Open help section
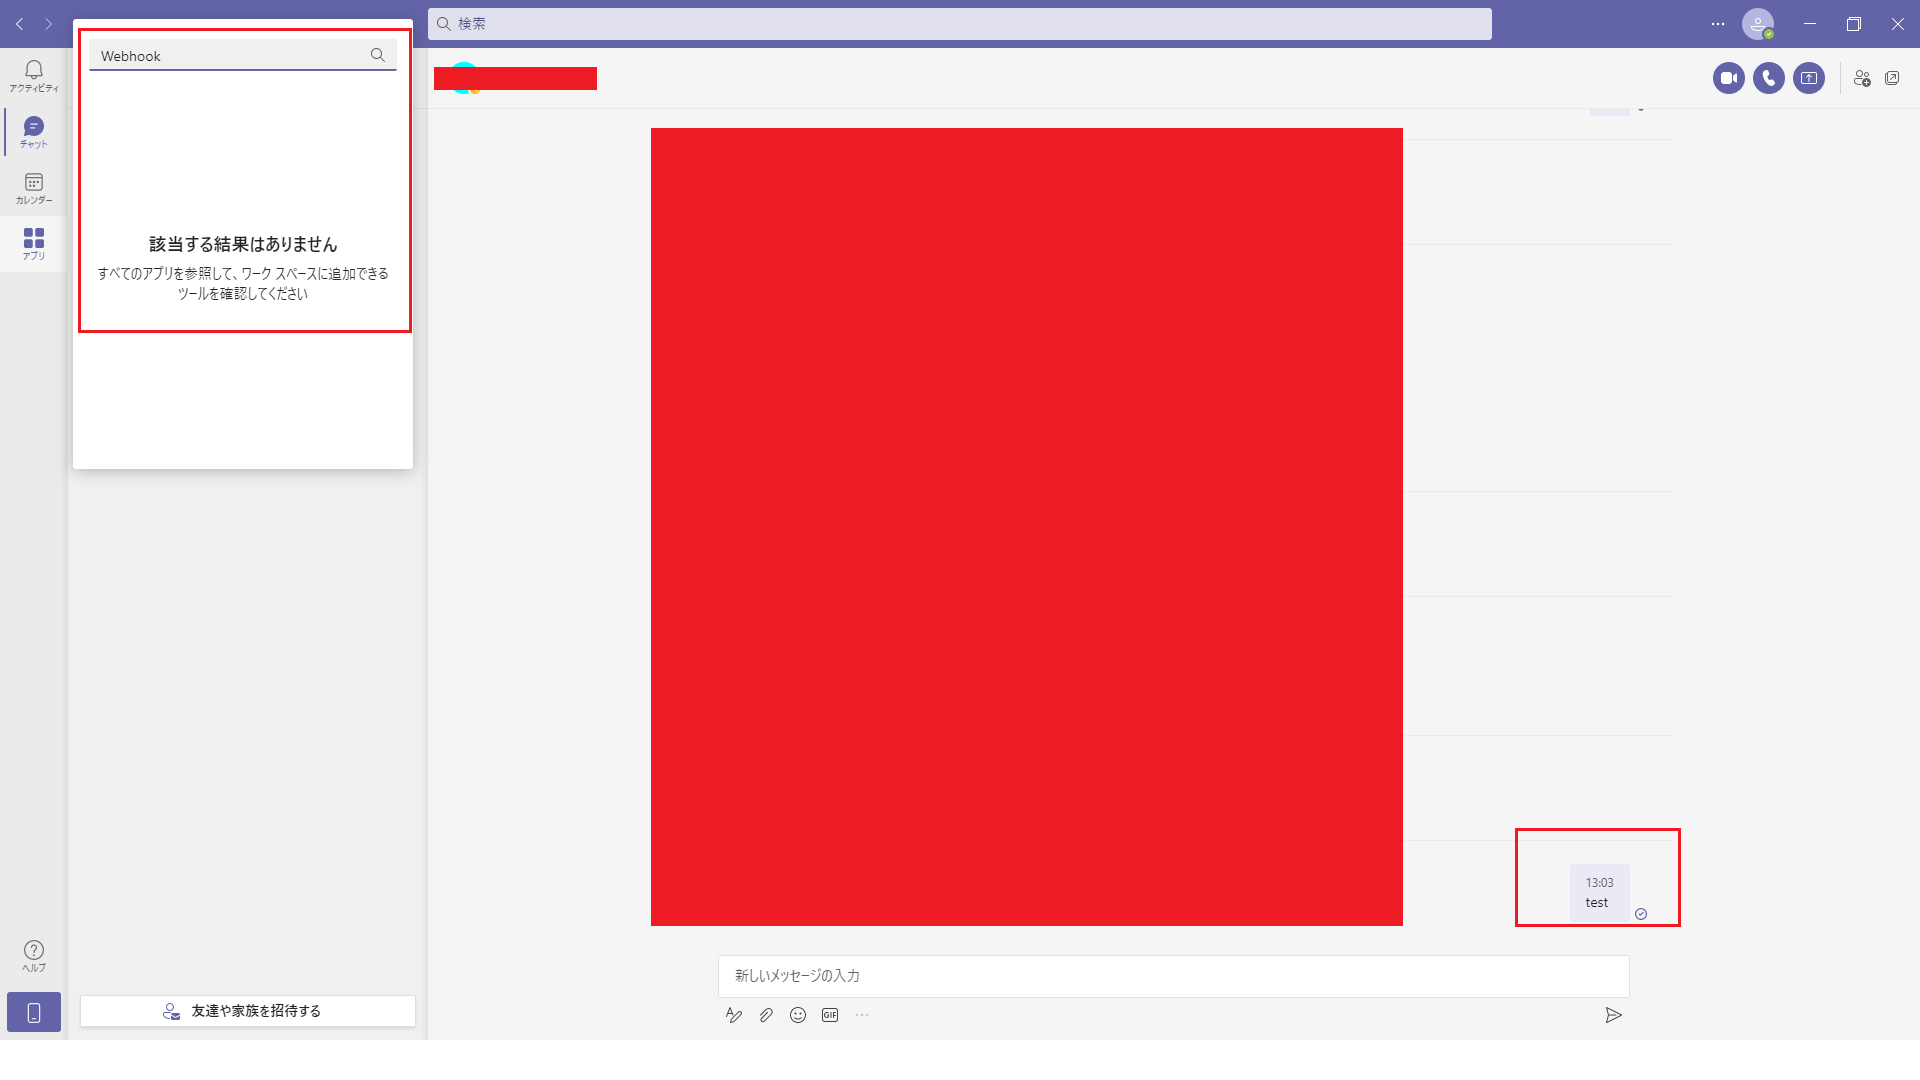The height and width of the screenshot is (1080, 1920). 33,955
